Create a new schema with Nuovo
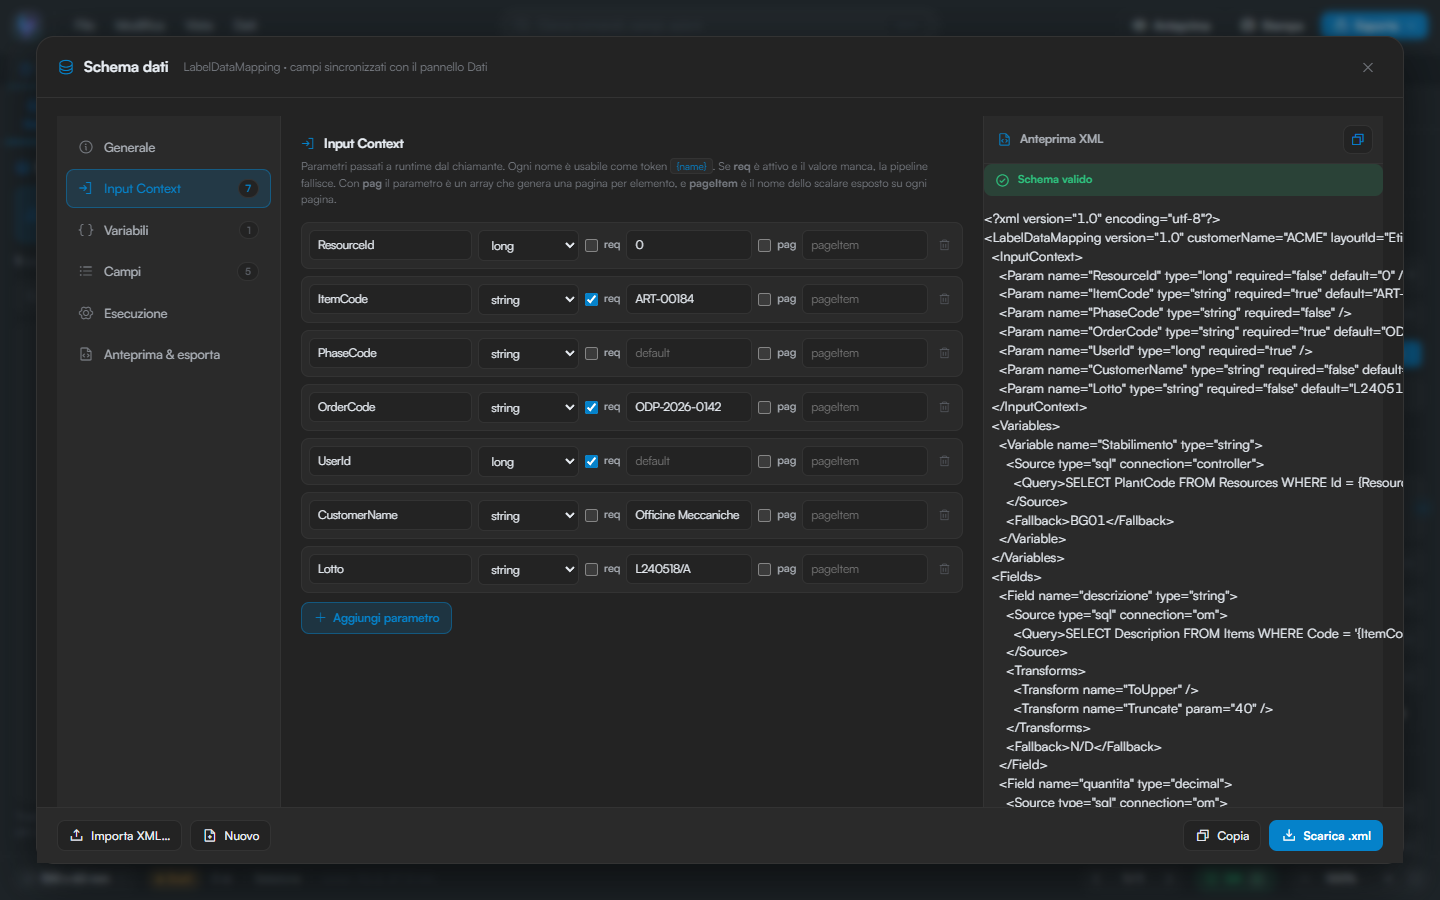Viewport: 1440px width, 900px height. 231,836
